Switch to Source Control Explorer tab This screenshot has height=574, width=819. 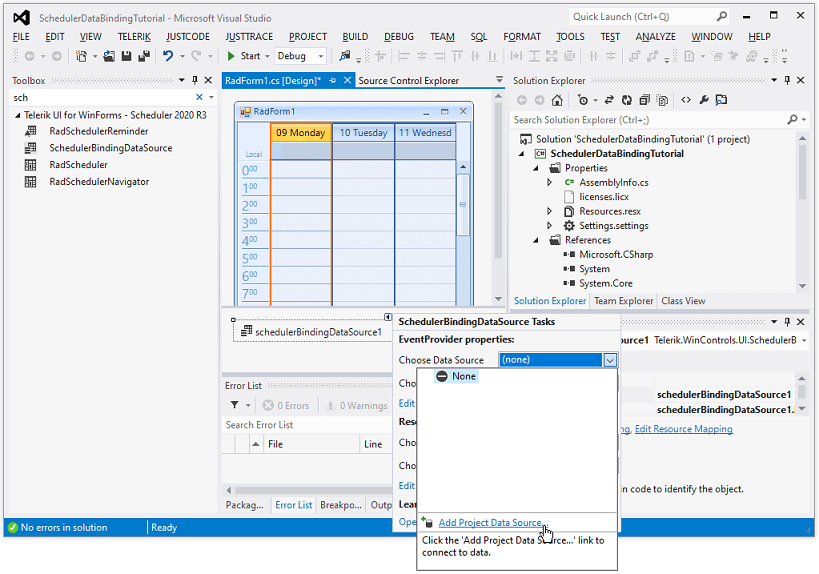coord(408,80)
